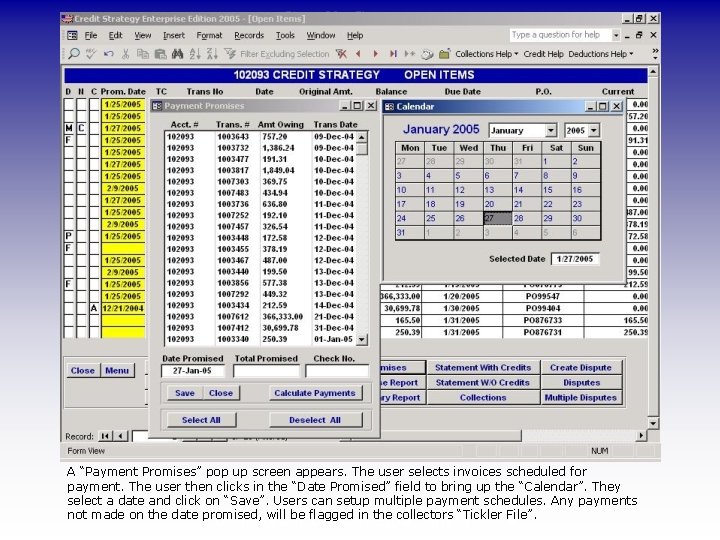Click the Filter Excluding Selection funnel icon

click(230, 54)
